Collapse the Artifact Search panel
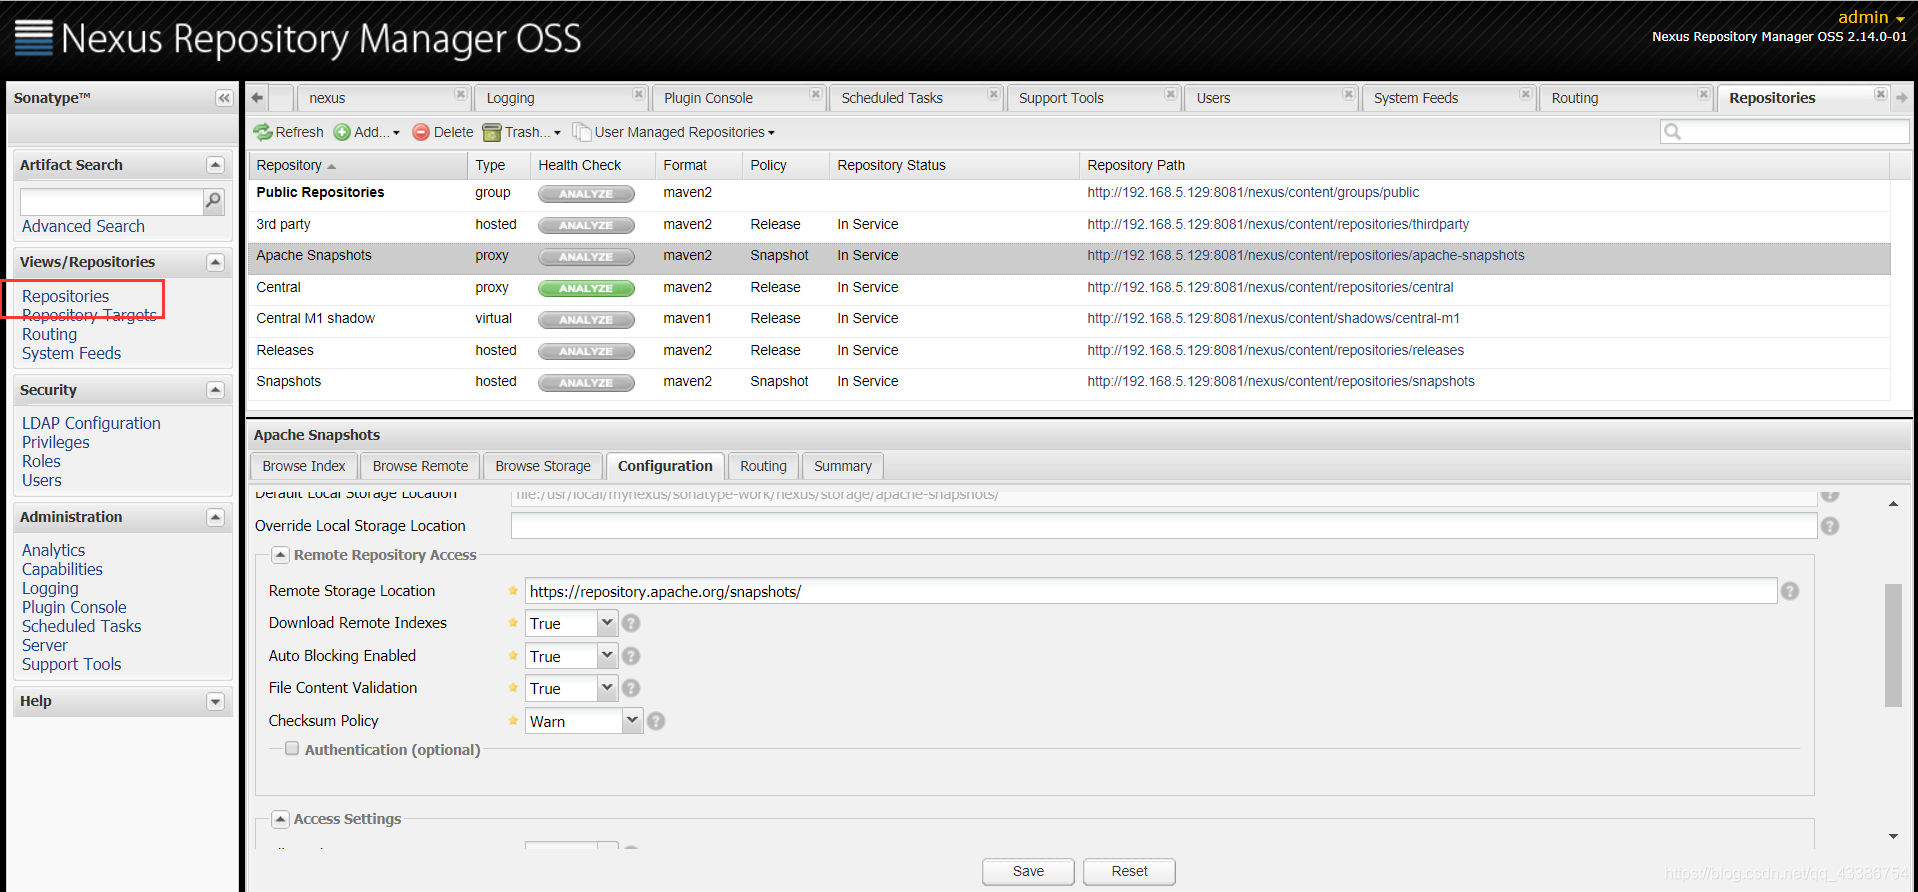1918x892 pixels. (215, 165)
